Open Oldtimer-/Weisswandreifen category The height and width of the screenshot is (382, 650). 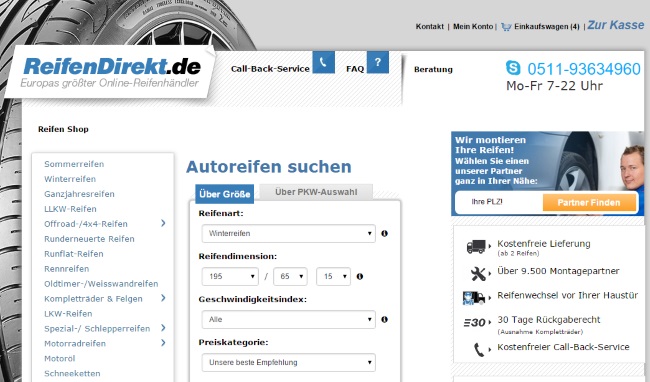[101, 284]
